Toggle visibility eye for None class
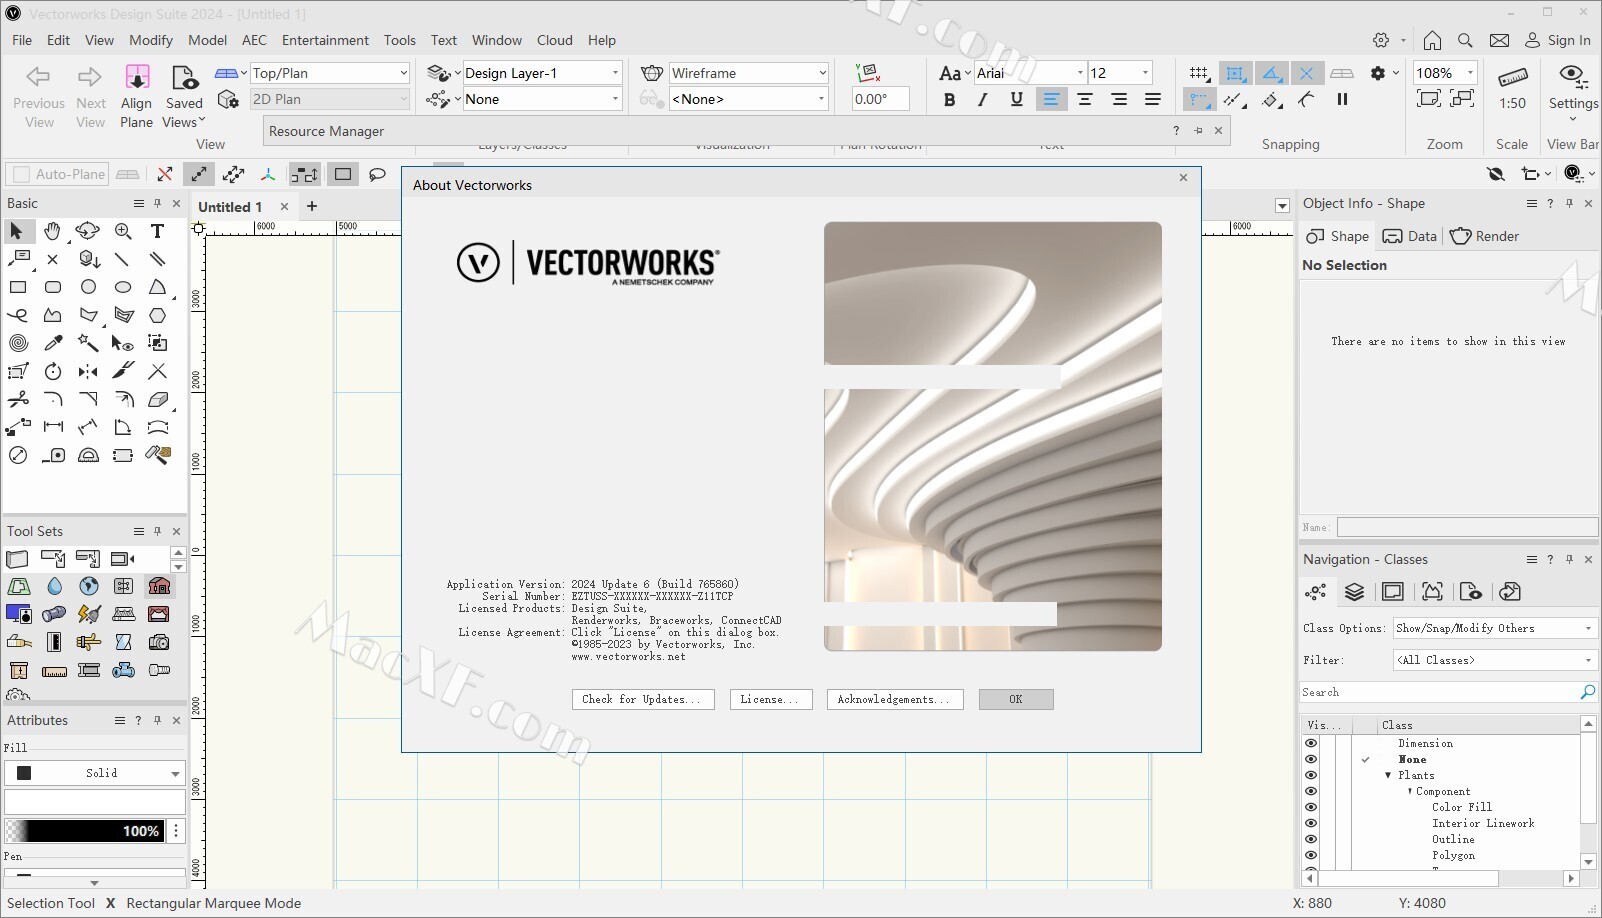The height and width of the screenshot is (918, 1602). point(1311,759)
